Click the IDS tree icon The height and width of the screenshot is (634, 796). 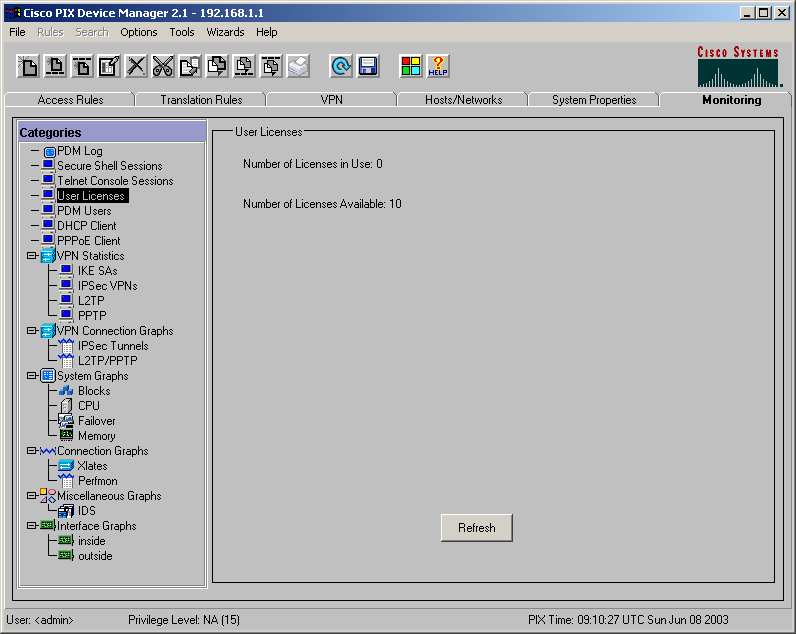tap(66, 511)
